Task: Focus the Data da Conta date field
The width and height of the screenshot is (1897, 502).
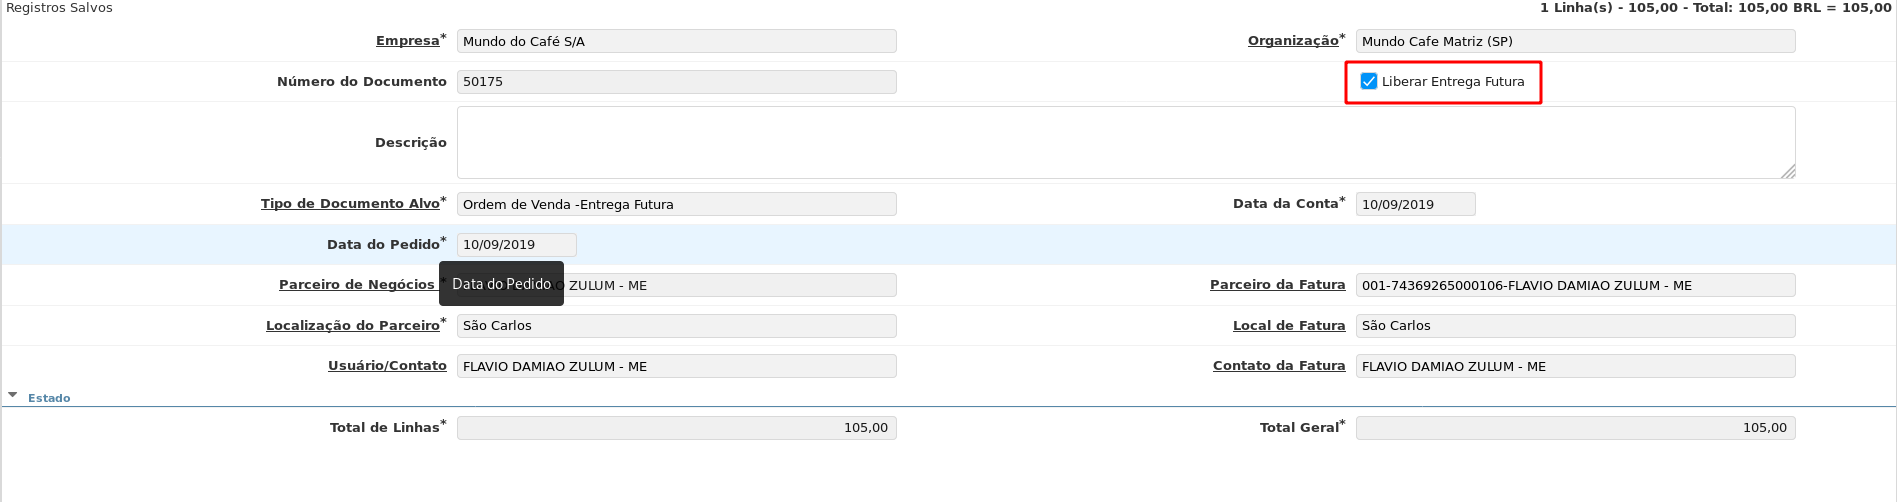Action: tap(1414, 204)
